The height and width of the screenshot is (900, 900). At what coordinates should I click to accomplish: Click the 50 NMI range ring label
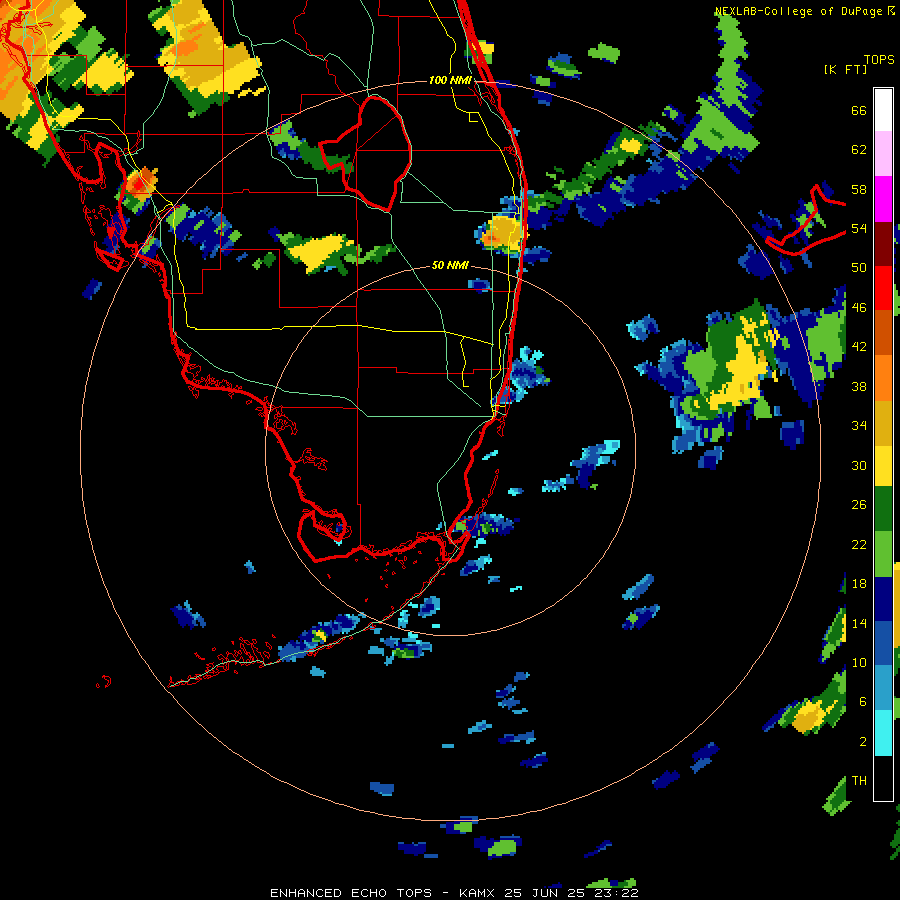(450, 265)
